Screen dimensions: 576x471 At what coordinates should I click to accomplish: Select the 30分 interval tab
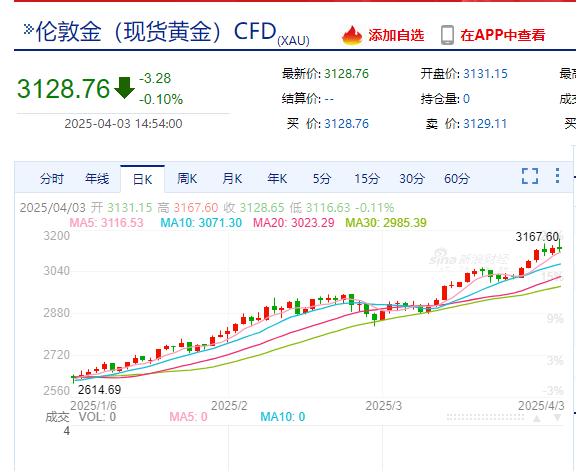tap(412, 179)
